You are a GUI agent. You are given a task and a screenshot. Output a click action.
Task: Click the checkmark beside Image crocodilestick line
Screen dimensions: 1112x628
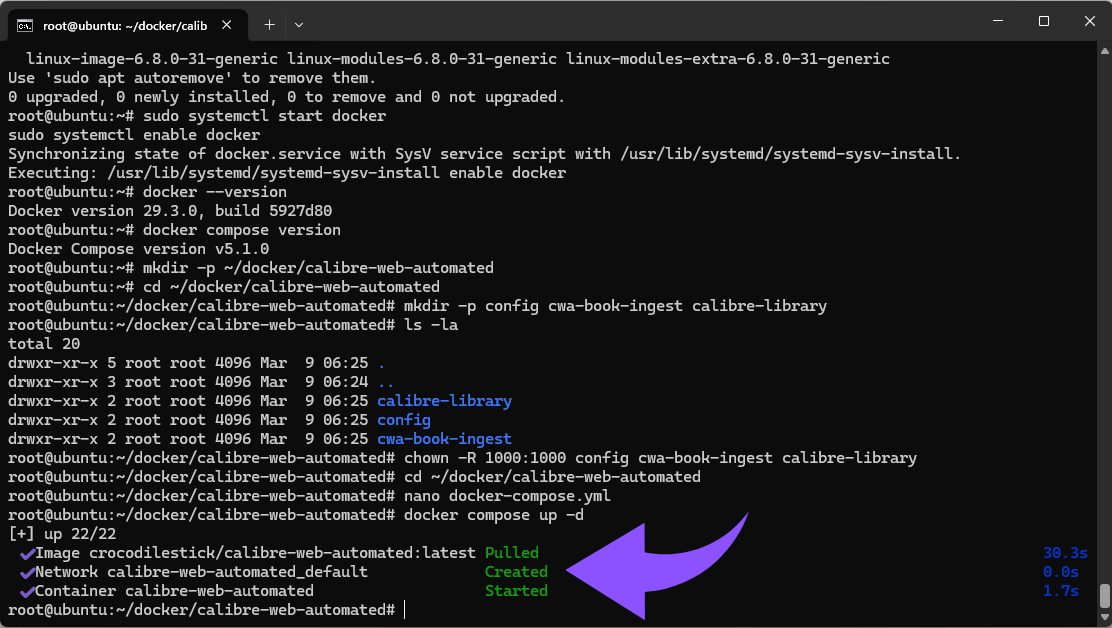(27, 553)
